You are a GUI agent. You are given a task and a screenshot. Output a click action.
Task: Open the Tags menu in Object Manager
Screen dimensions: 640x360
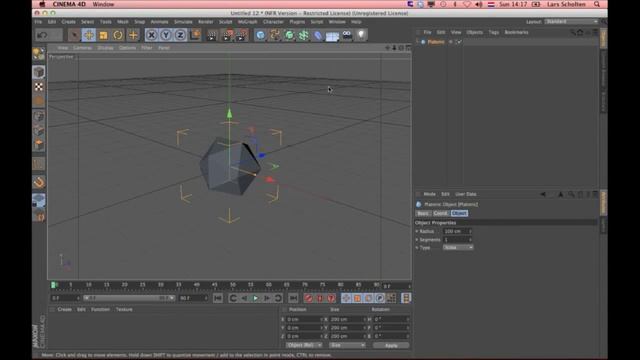coord(493,32)
